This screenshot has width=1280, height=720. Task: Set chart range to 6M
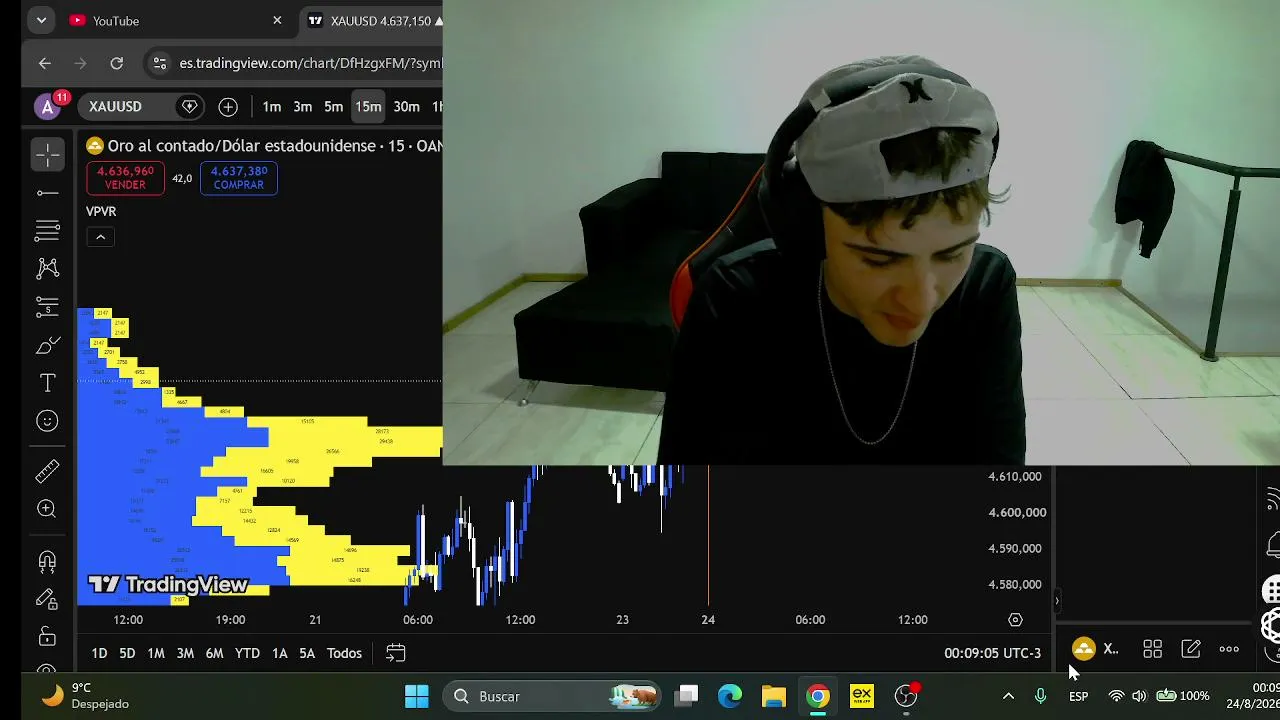[x=214, y=653]
